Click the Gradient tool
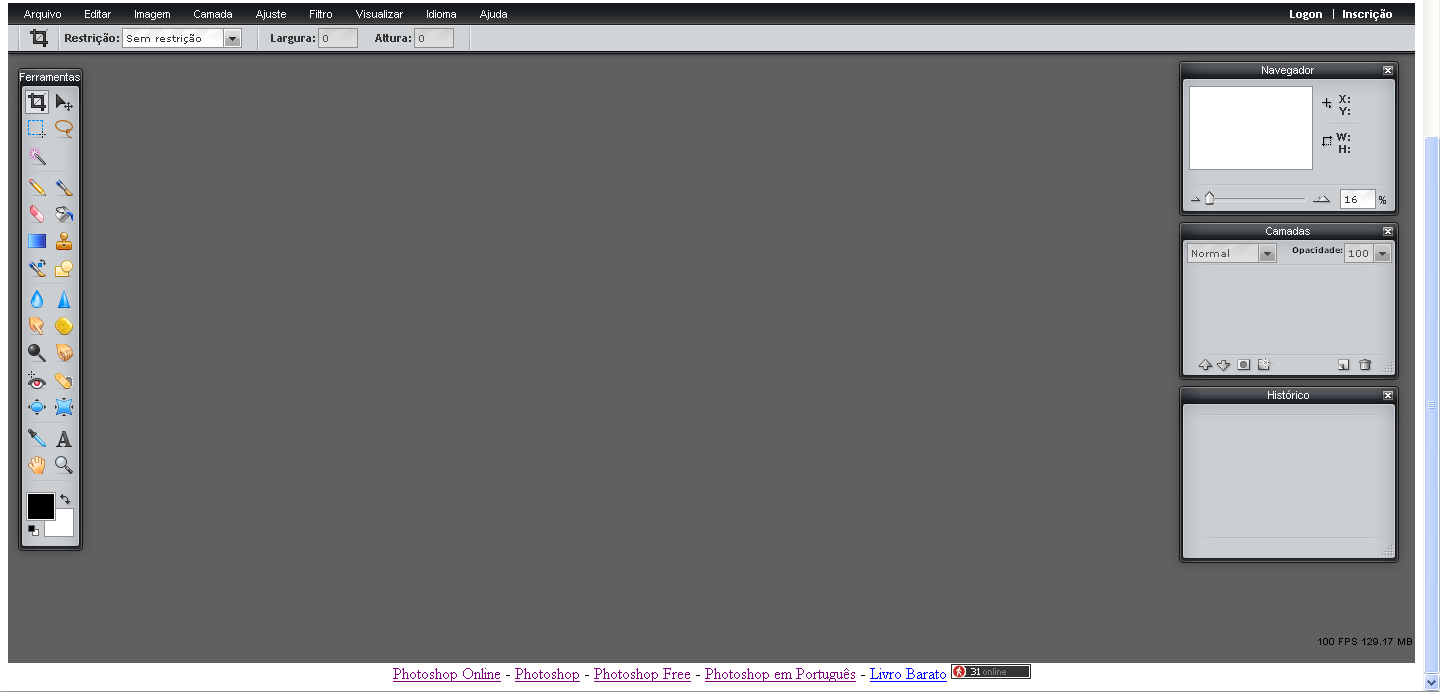The width and height of the screenshot is (1440, 692). point(37,241)
